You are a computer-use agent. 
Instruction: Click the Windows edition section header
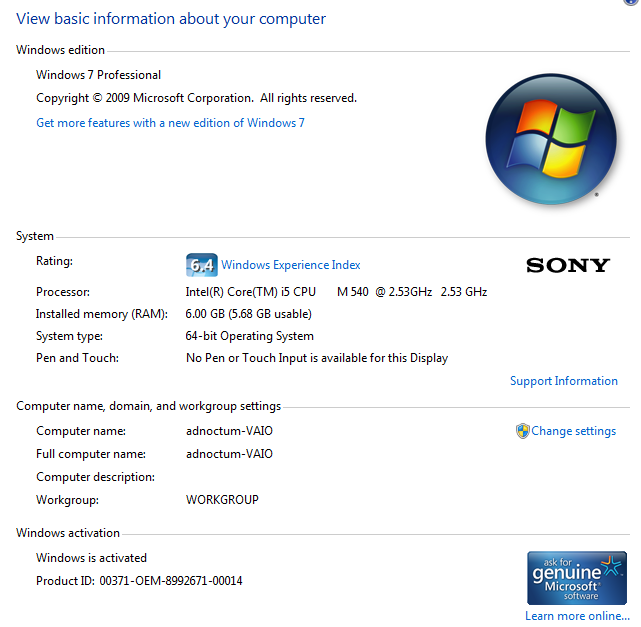(61, 50)
